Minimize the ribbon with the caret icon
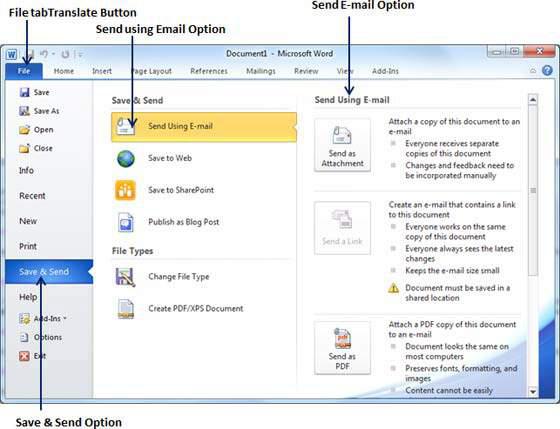The width and height of the screenshot is (560, 429). coord(532,71)
